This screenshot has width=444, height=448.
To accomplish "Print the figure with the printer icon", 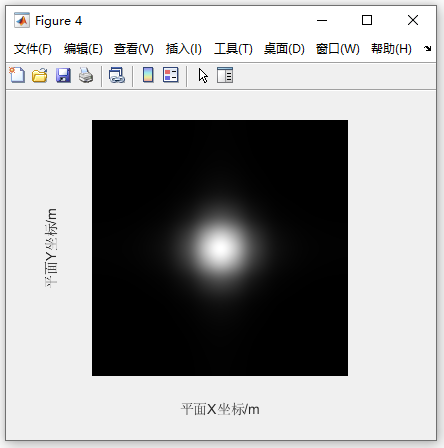I will [86, 75].
